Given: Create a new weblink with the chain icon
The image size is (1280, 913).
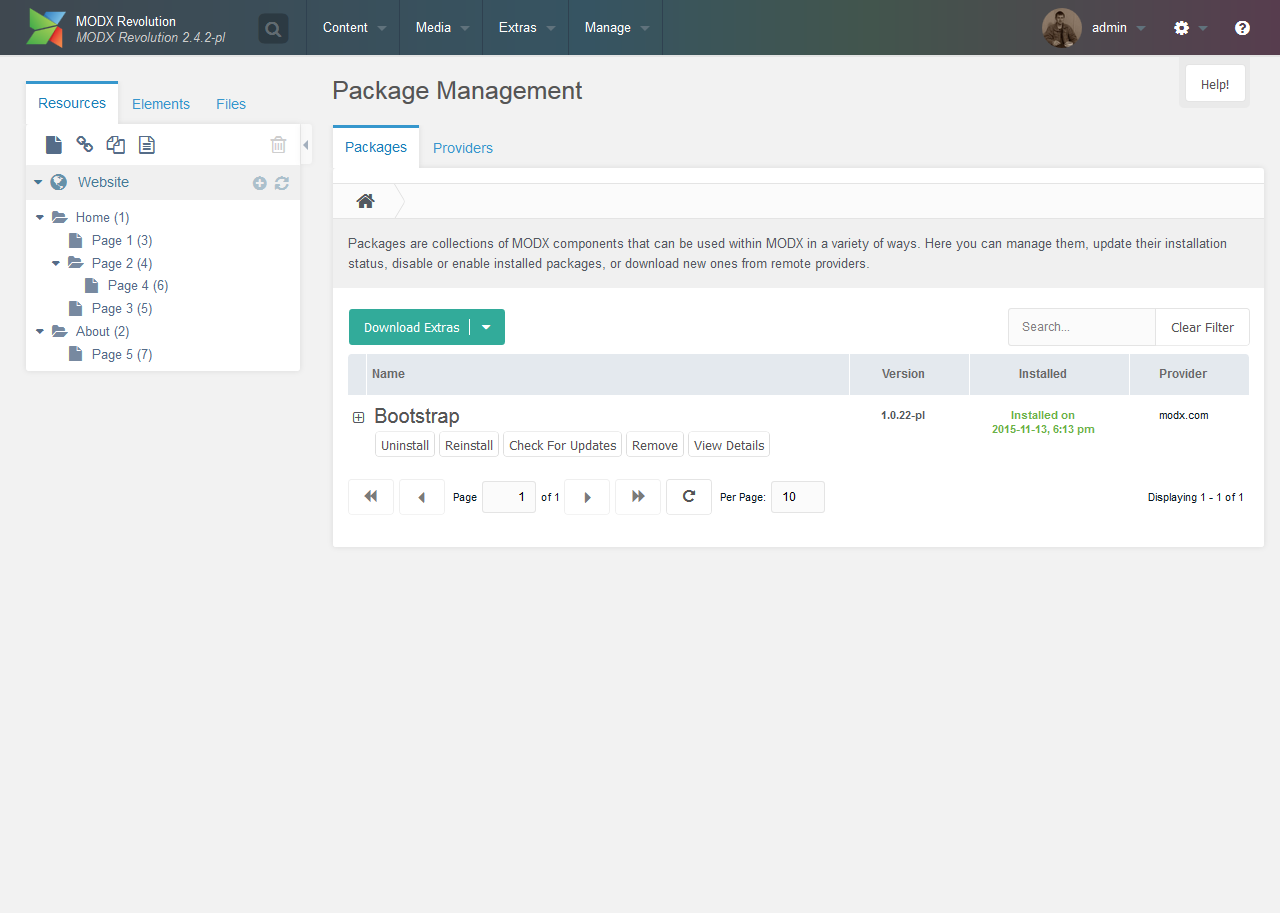Looking at the screenshot, I should pyautogui.click(x=85, y=145).
